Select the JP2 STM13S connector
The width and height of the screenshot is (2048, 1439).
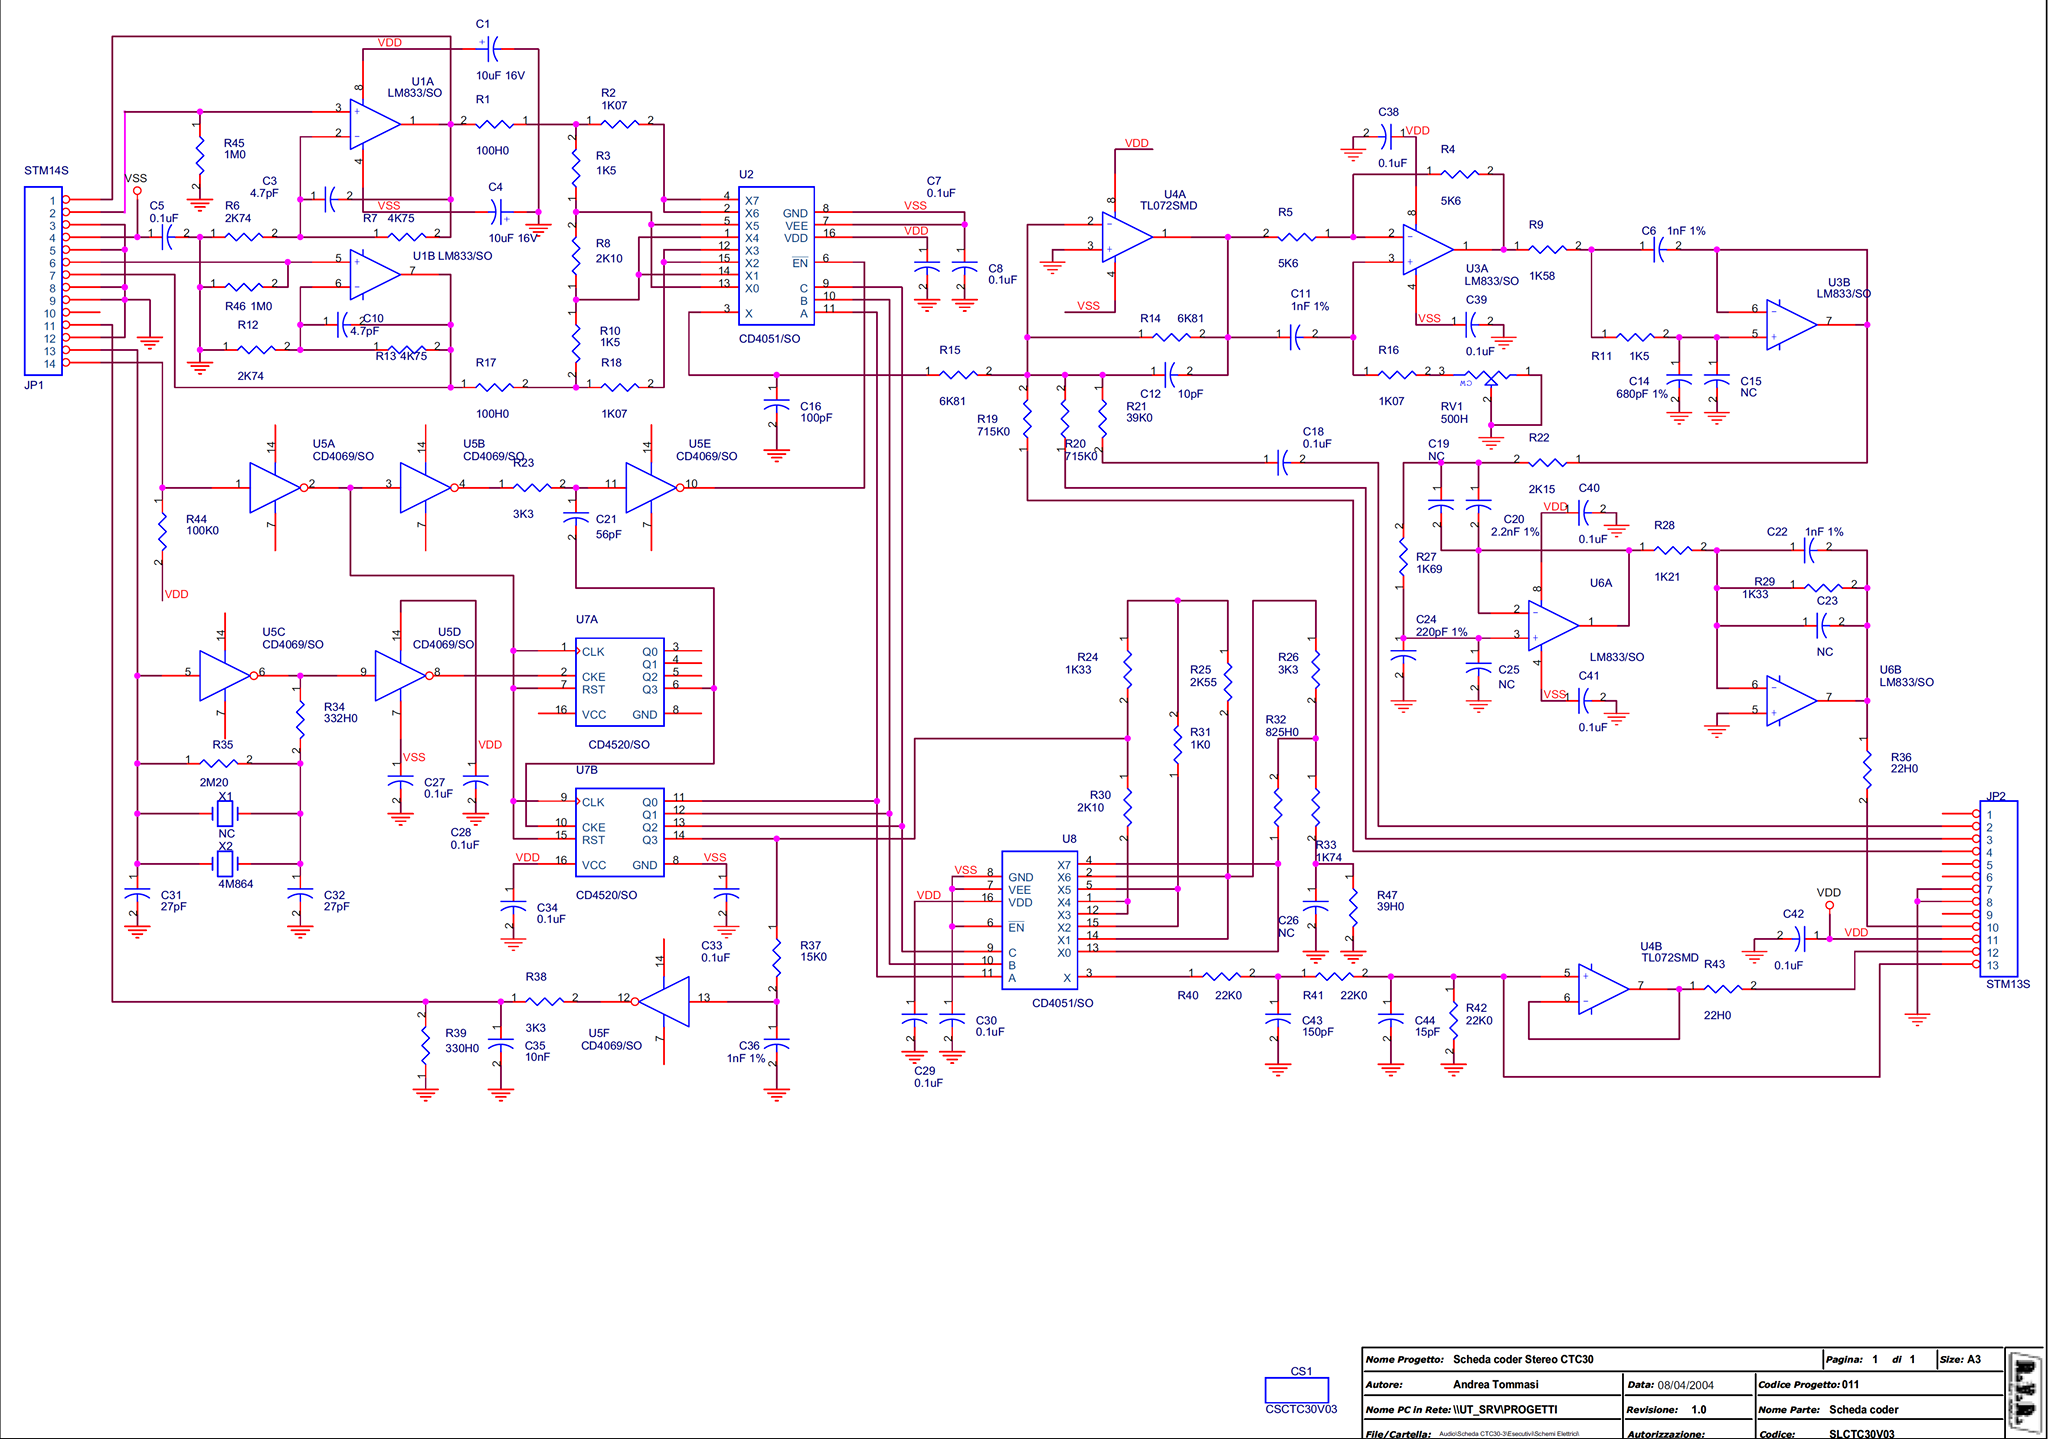[x=1998, y=888]
